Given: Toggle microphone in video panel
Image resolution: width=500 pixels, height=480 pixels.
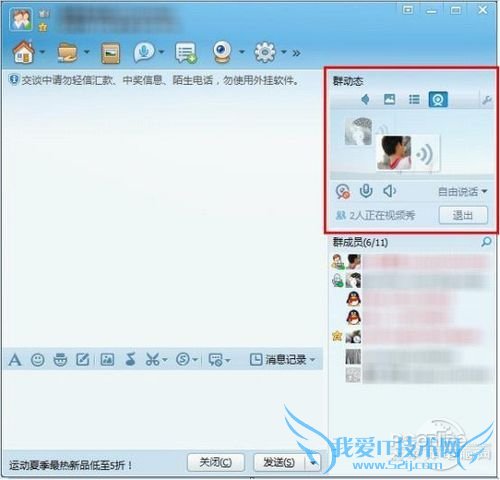Looking at the screenshot, I should click(x=366, y=191).
